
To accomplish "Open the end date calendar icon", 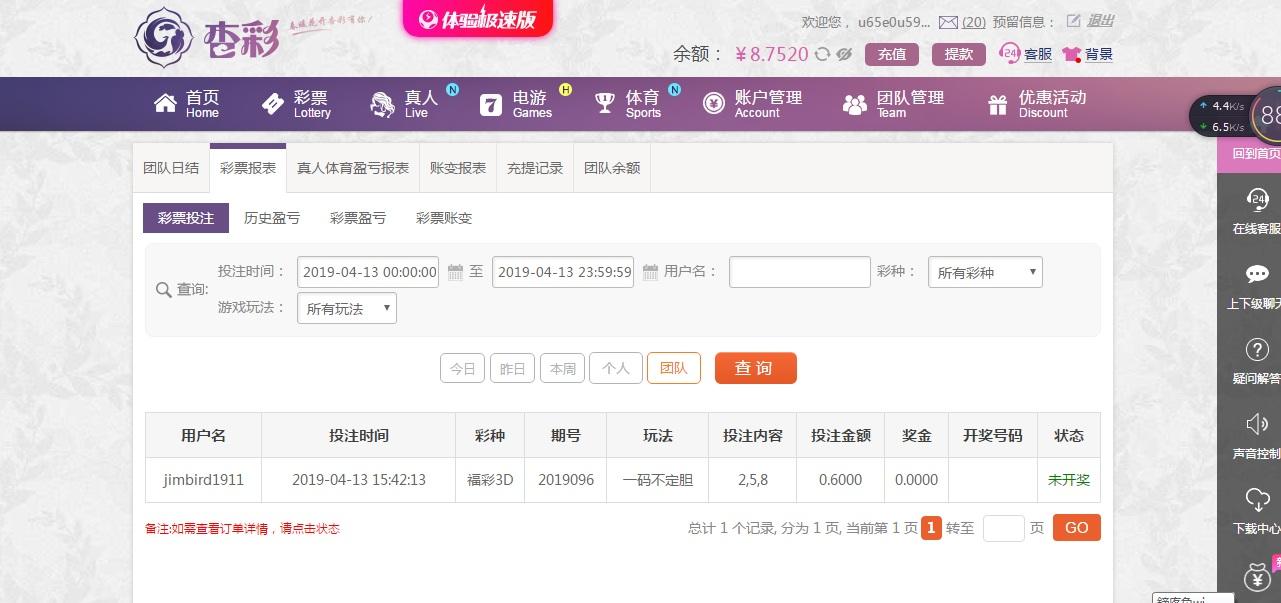I will [650, 272].
